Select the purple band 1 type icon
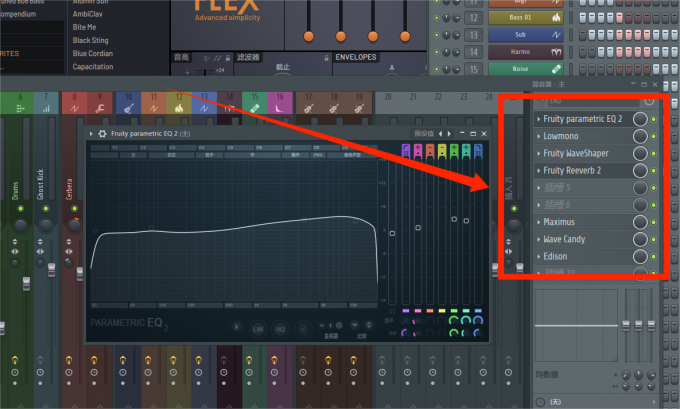The height and width of the screenshot is (409, 680). (x=406, y=151)
